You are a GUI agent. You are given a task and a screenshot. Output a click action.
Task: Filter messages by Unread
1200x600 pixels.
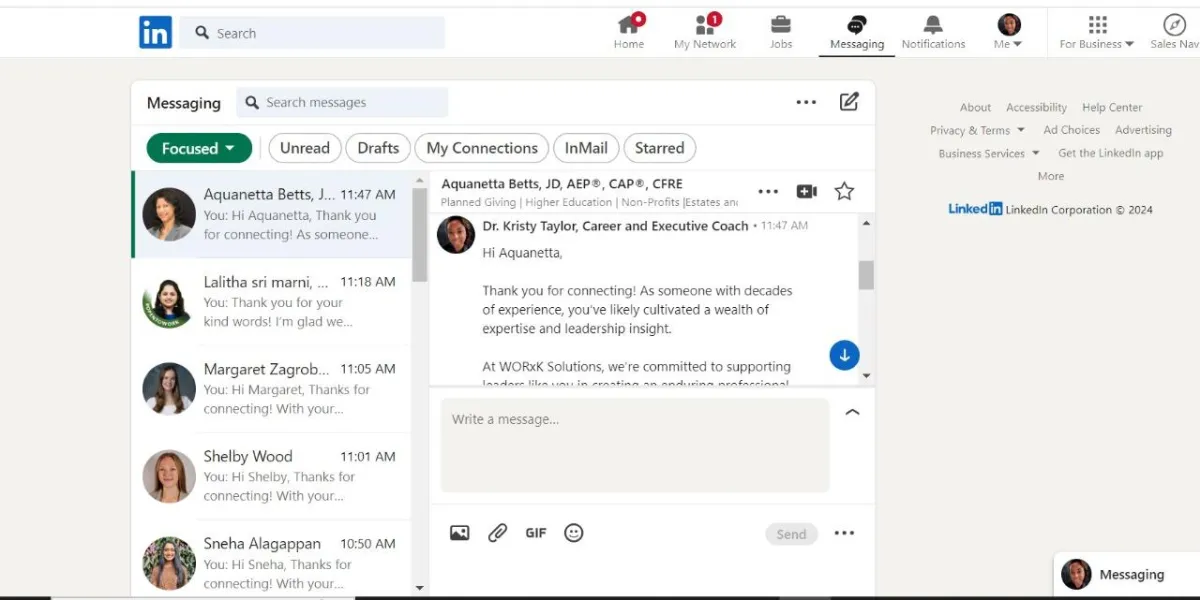(305, 148)
